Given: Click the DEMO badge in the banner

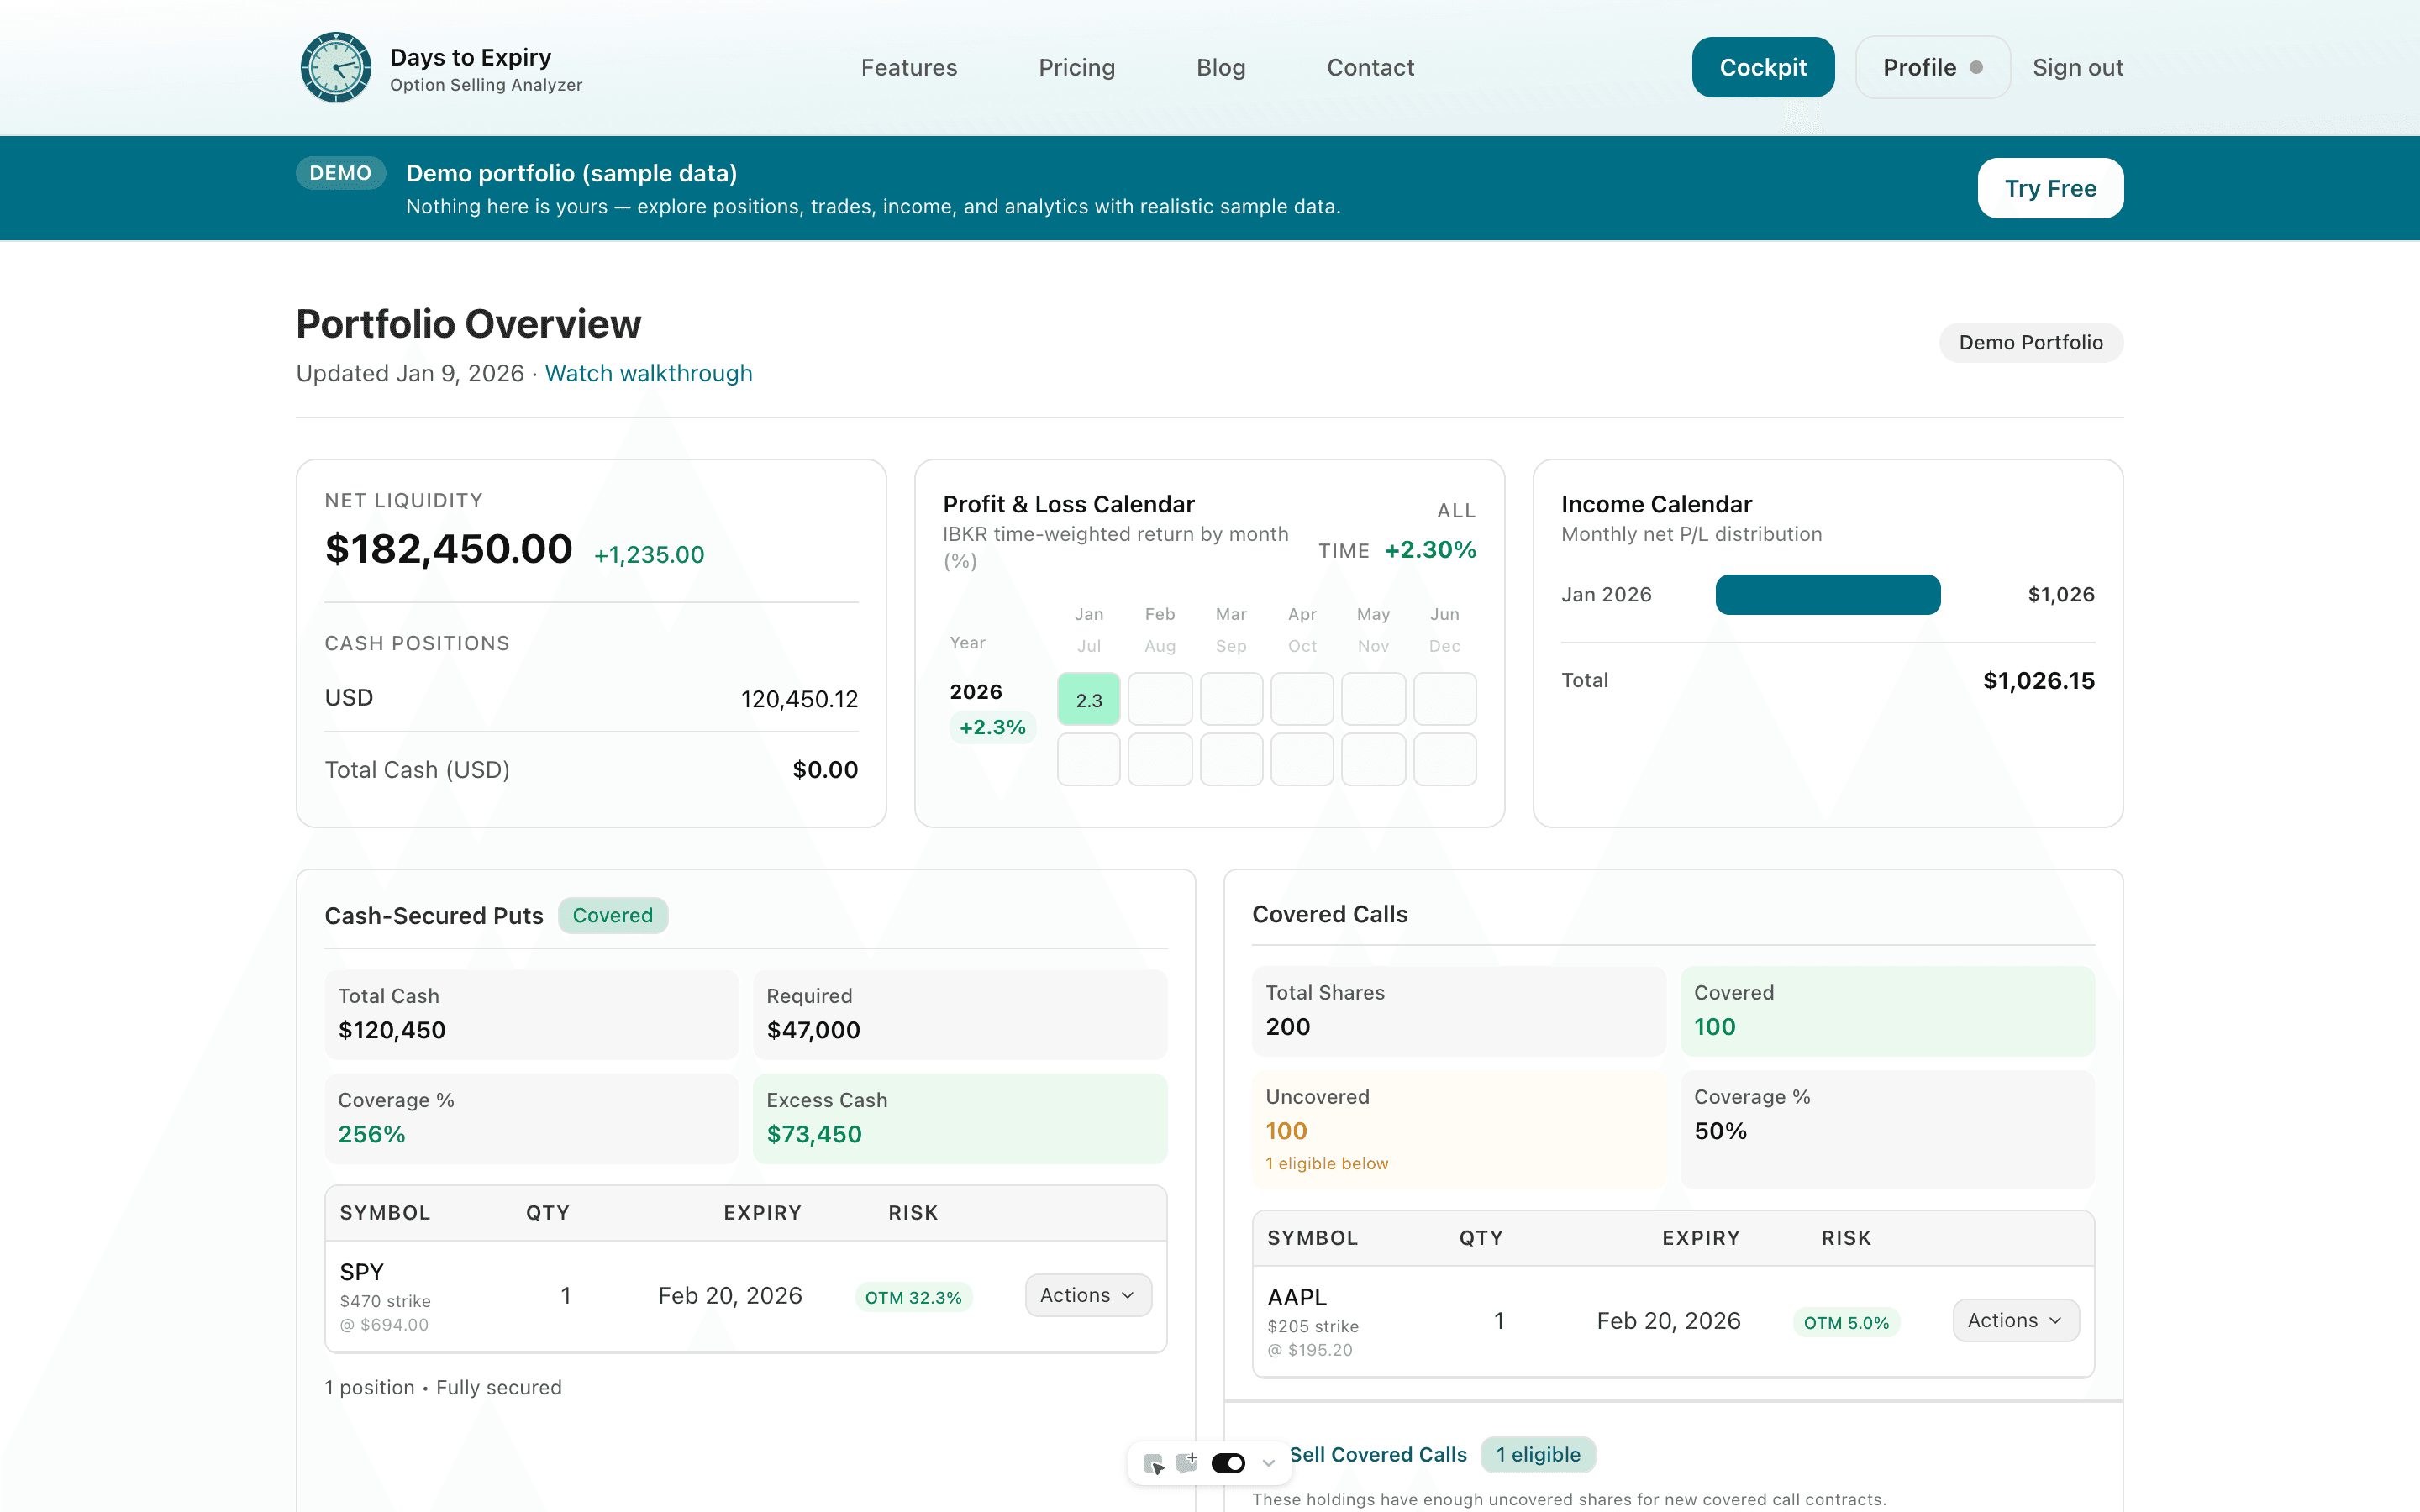Looking at the screenshot, I should pyautogui.click(x=340, y=172).
